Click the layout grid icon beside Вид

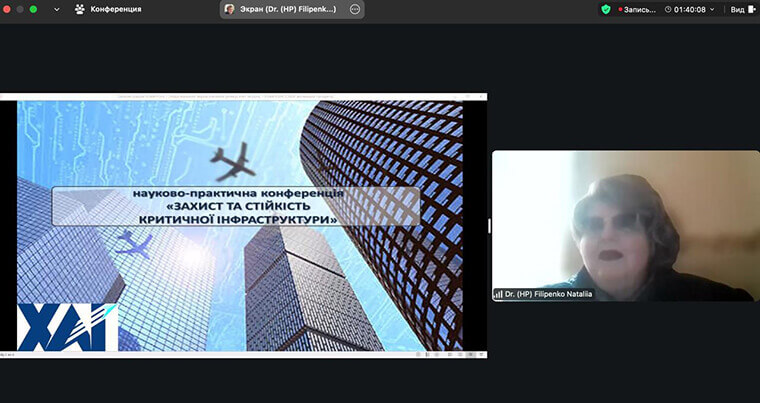(x=751, y=9)
